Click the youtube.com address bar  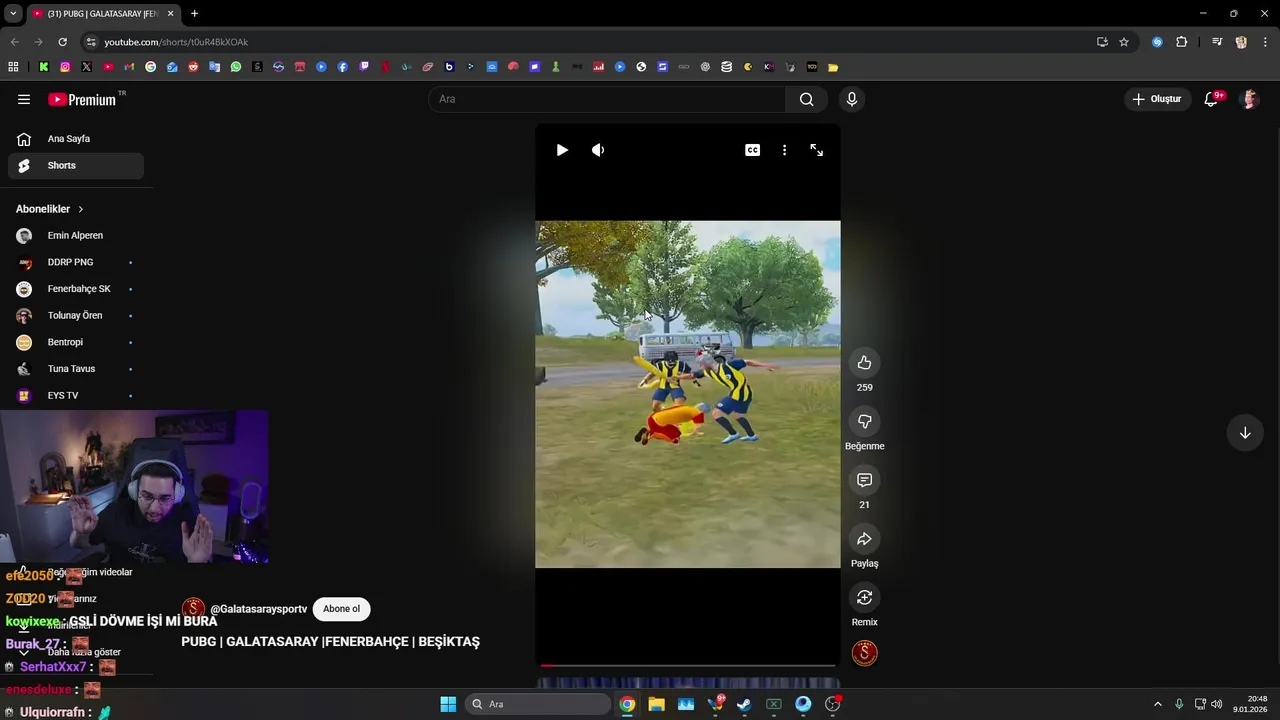590,42
